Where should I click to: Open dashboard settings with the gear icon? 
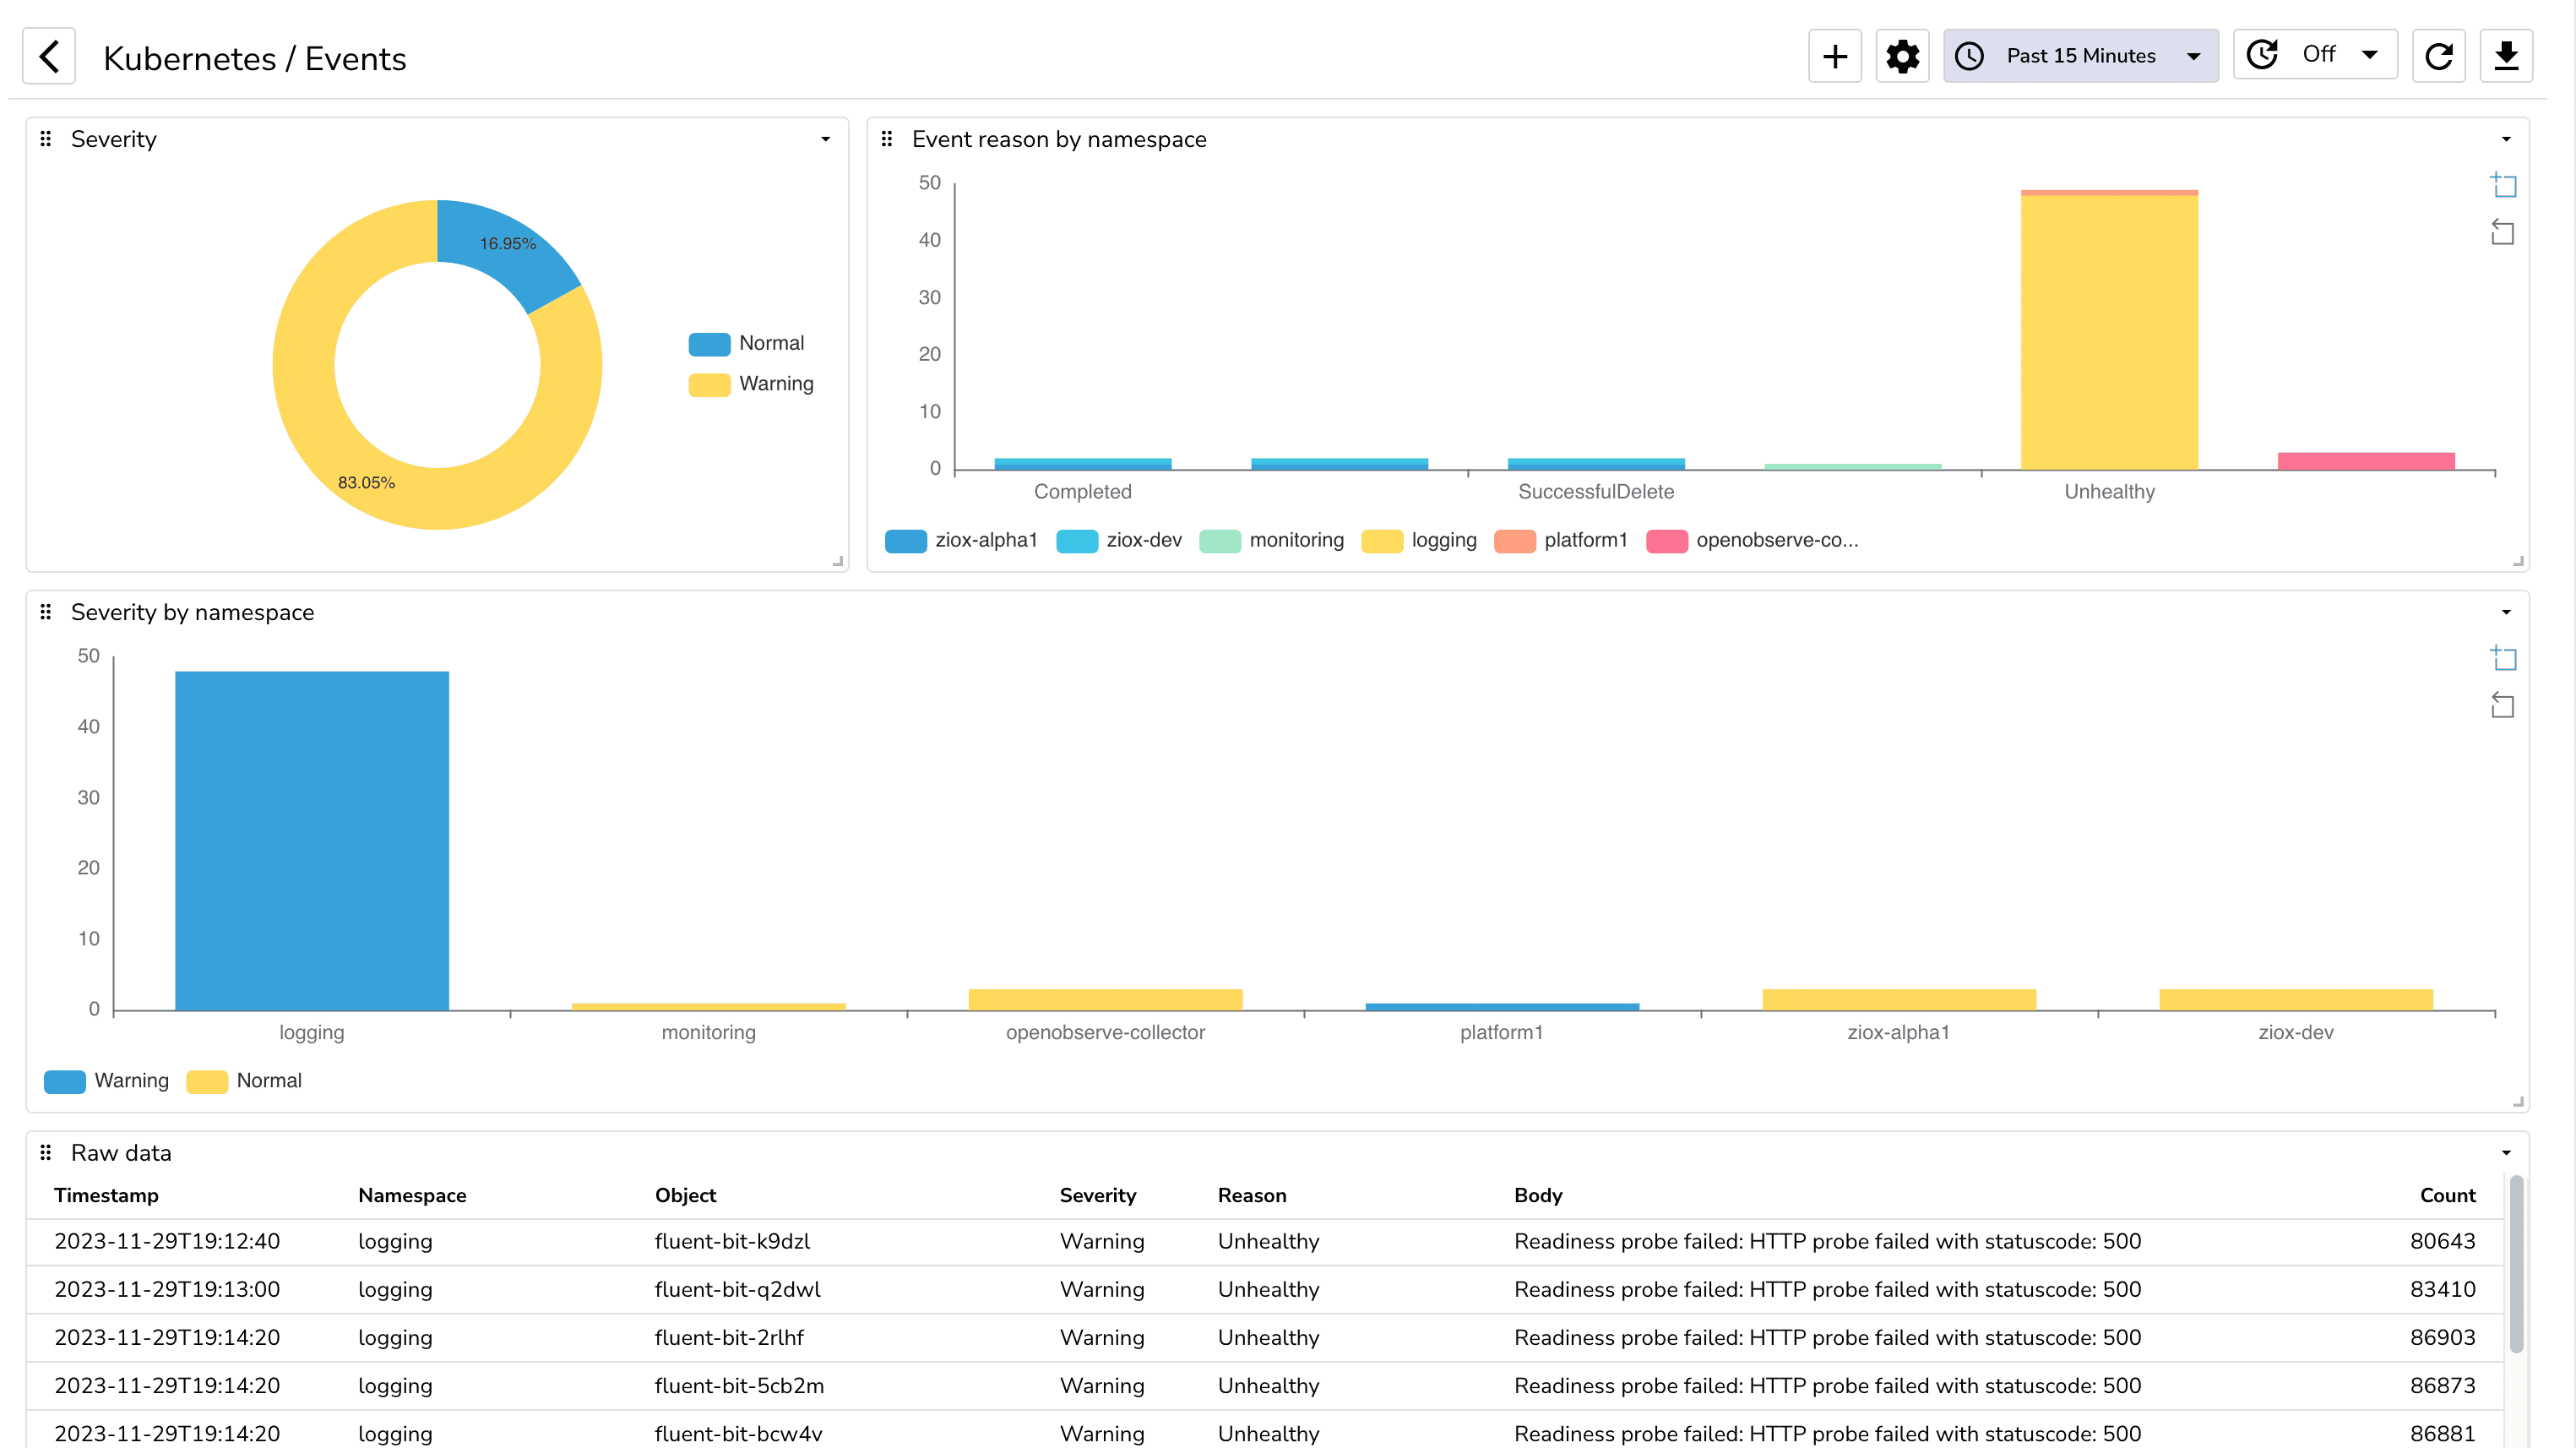point(1902,55)
